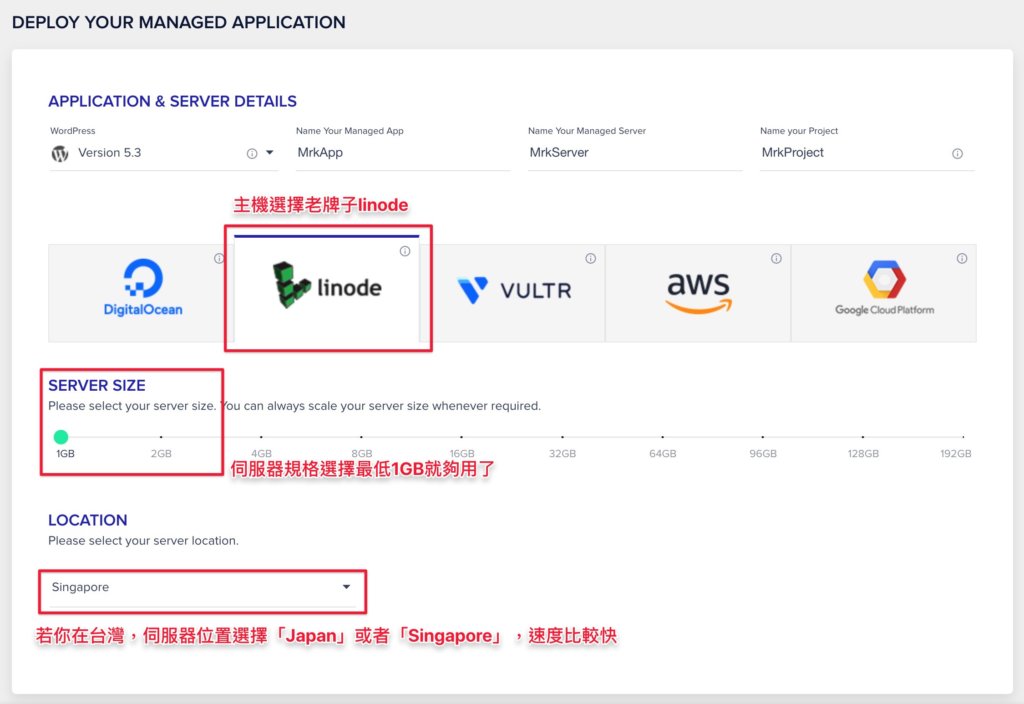The width and height of the screenshot is (1024, 704).
Task: Open info icon on DigitalOcean card
Action: (x=219, y=259)
